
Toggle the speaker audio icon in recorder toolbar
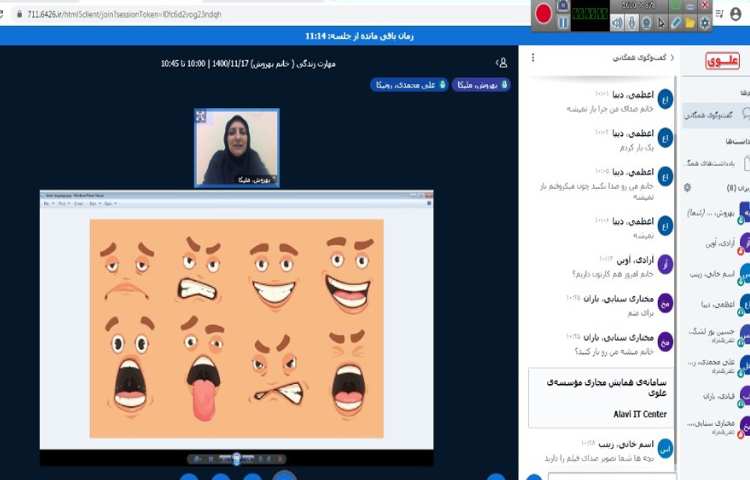pos(617,22)
